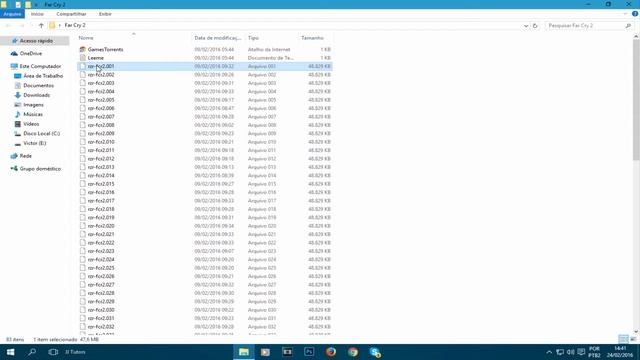Viewport: 640px width, 360px height.
Task: Show hidden tray icons chevron
Action: click(x=549, y=352)
